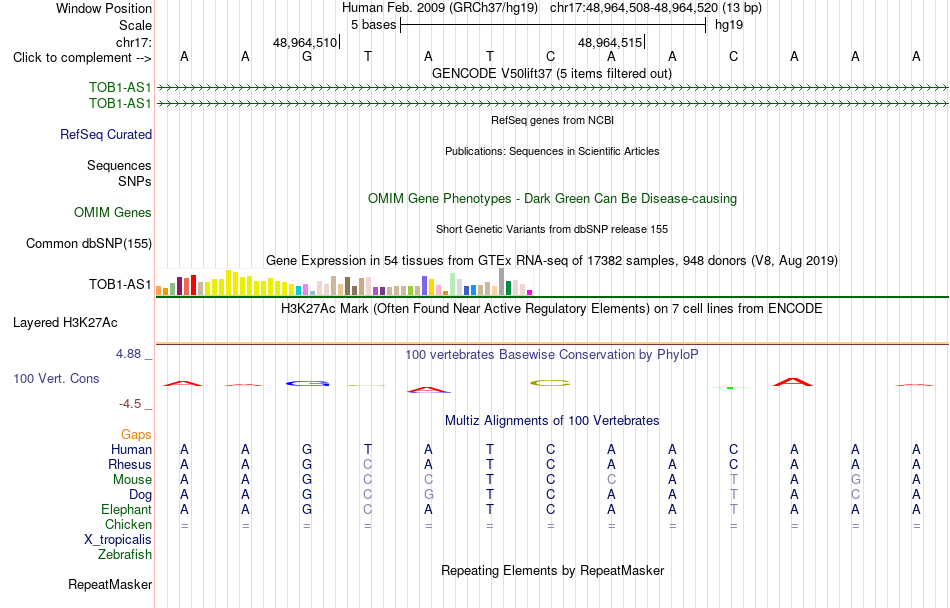Screen dimensions: 950x608
Task: Open the OMIM Gene Phenotypes track title
Action: point(552,199)
